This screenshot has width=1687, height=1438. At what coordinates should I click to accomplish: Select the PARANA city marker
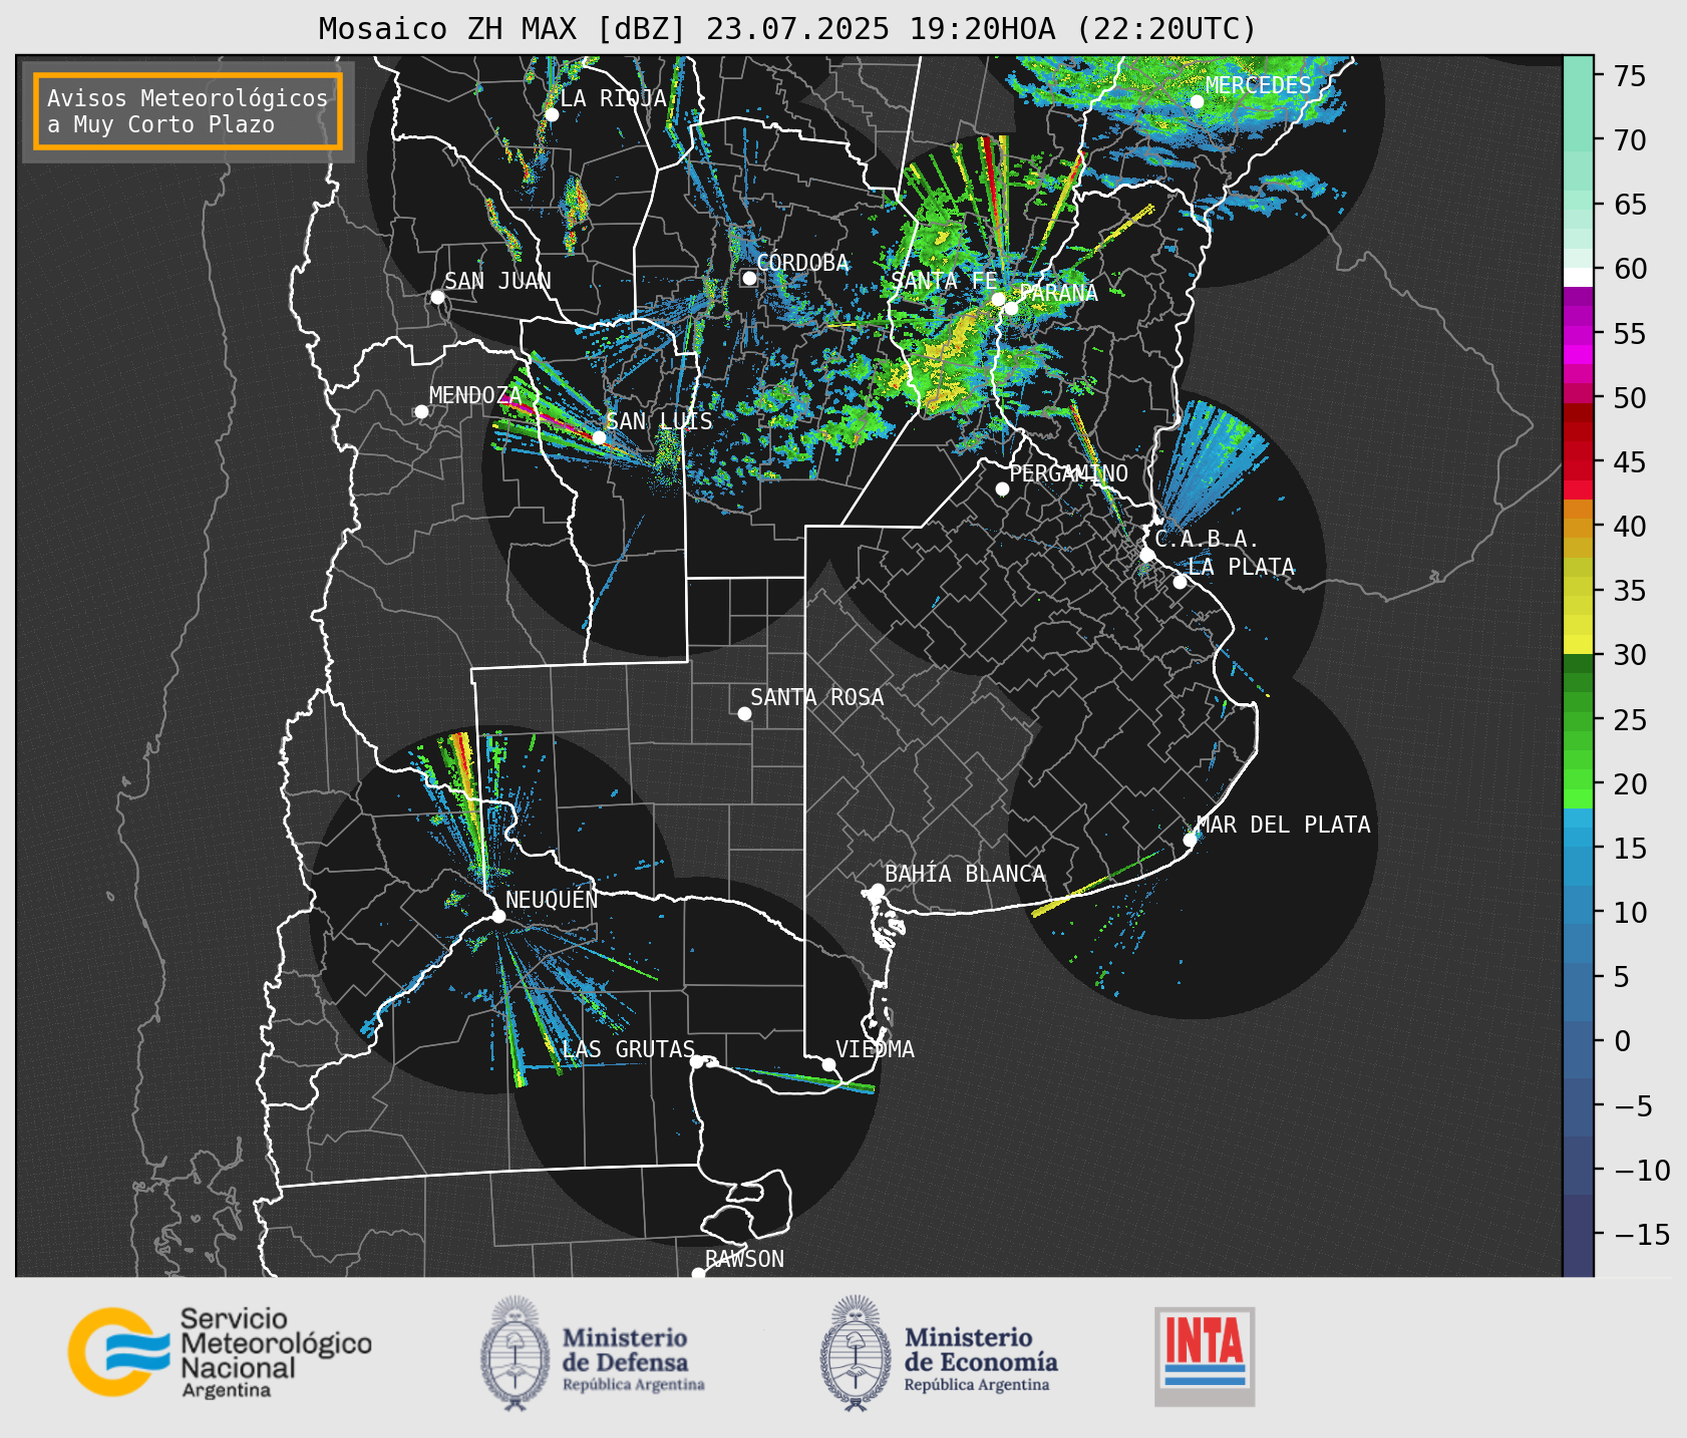pos(1011,308)
